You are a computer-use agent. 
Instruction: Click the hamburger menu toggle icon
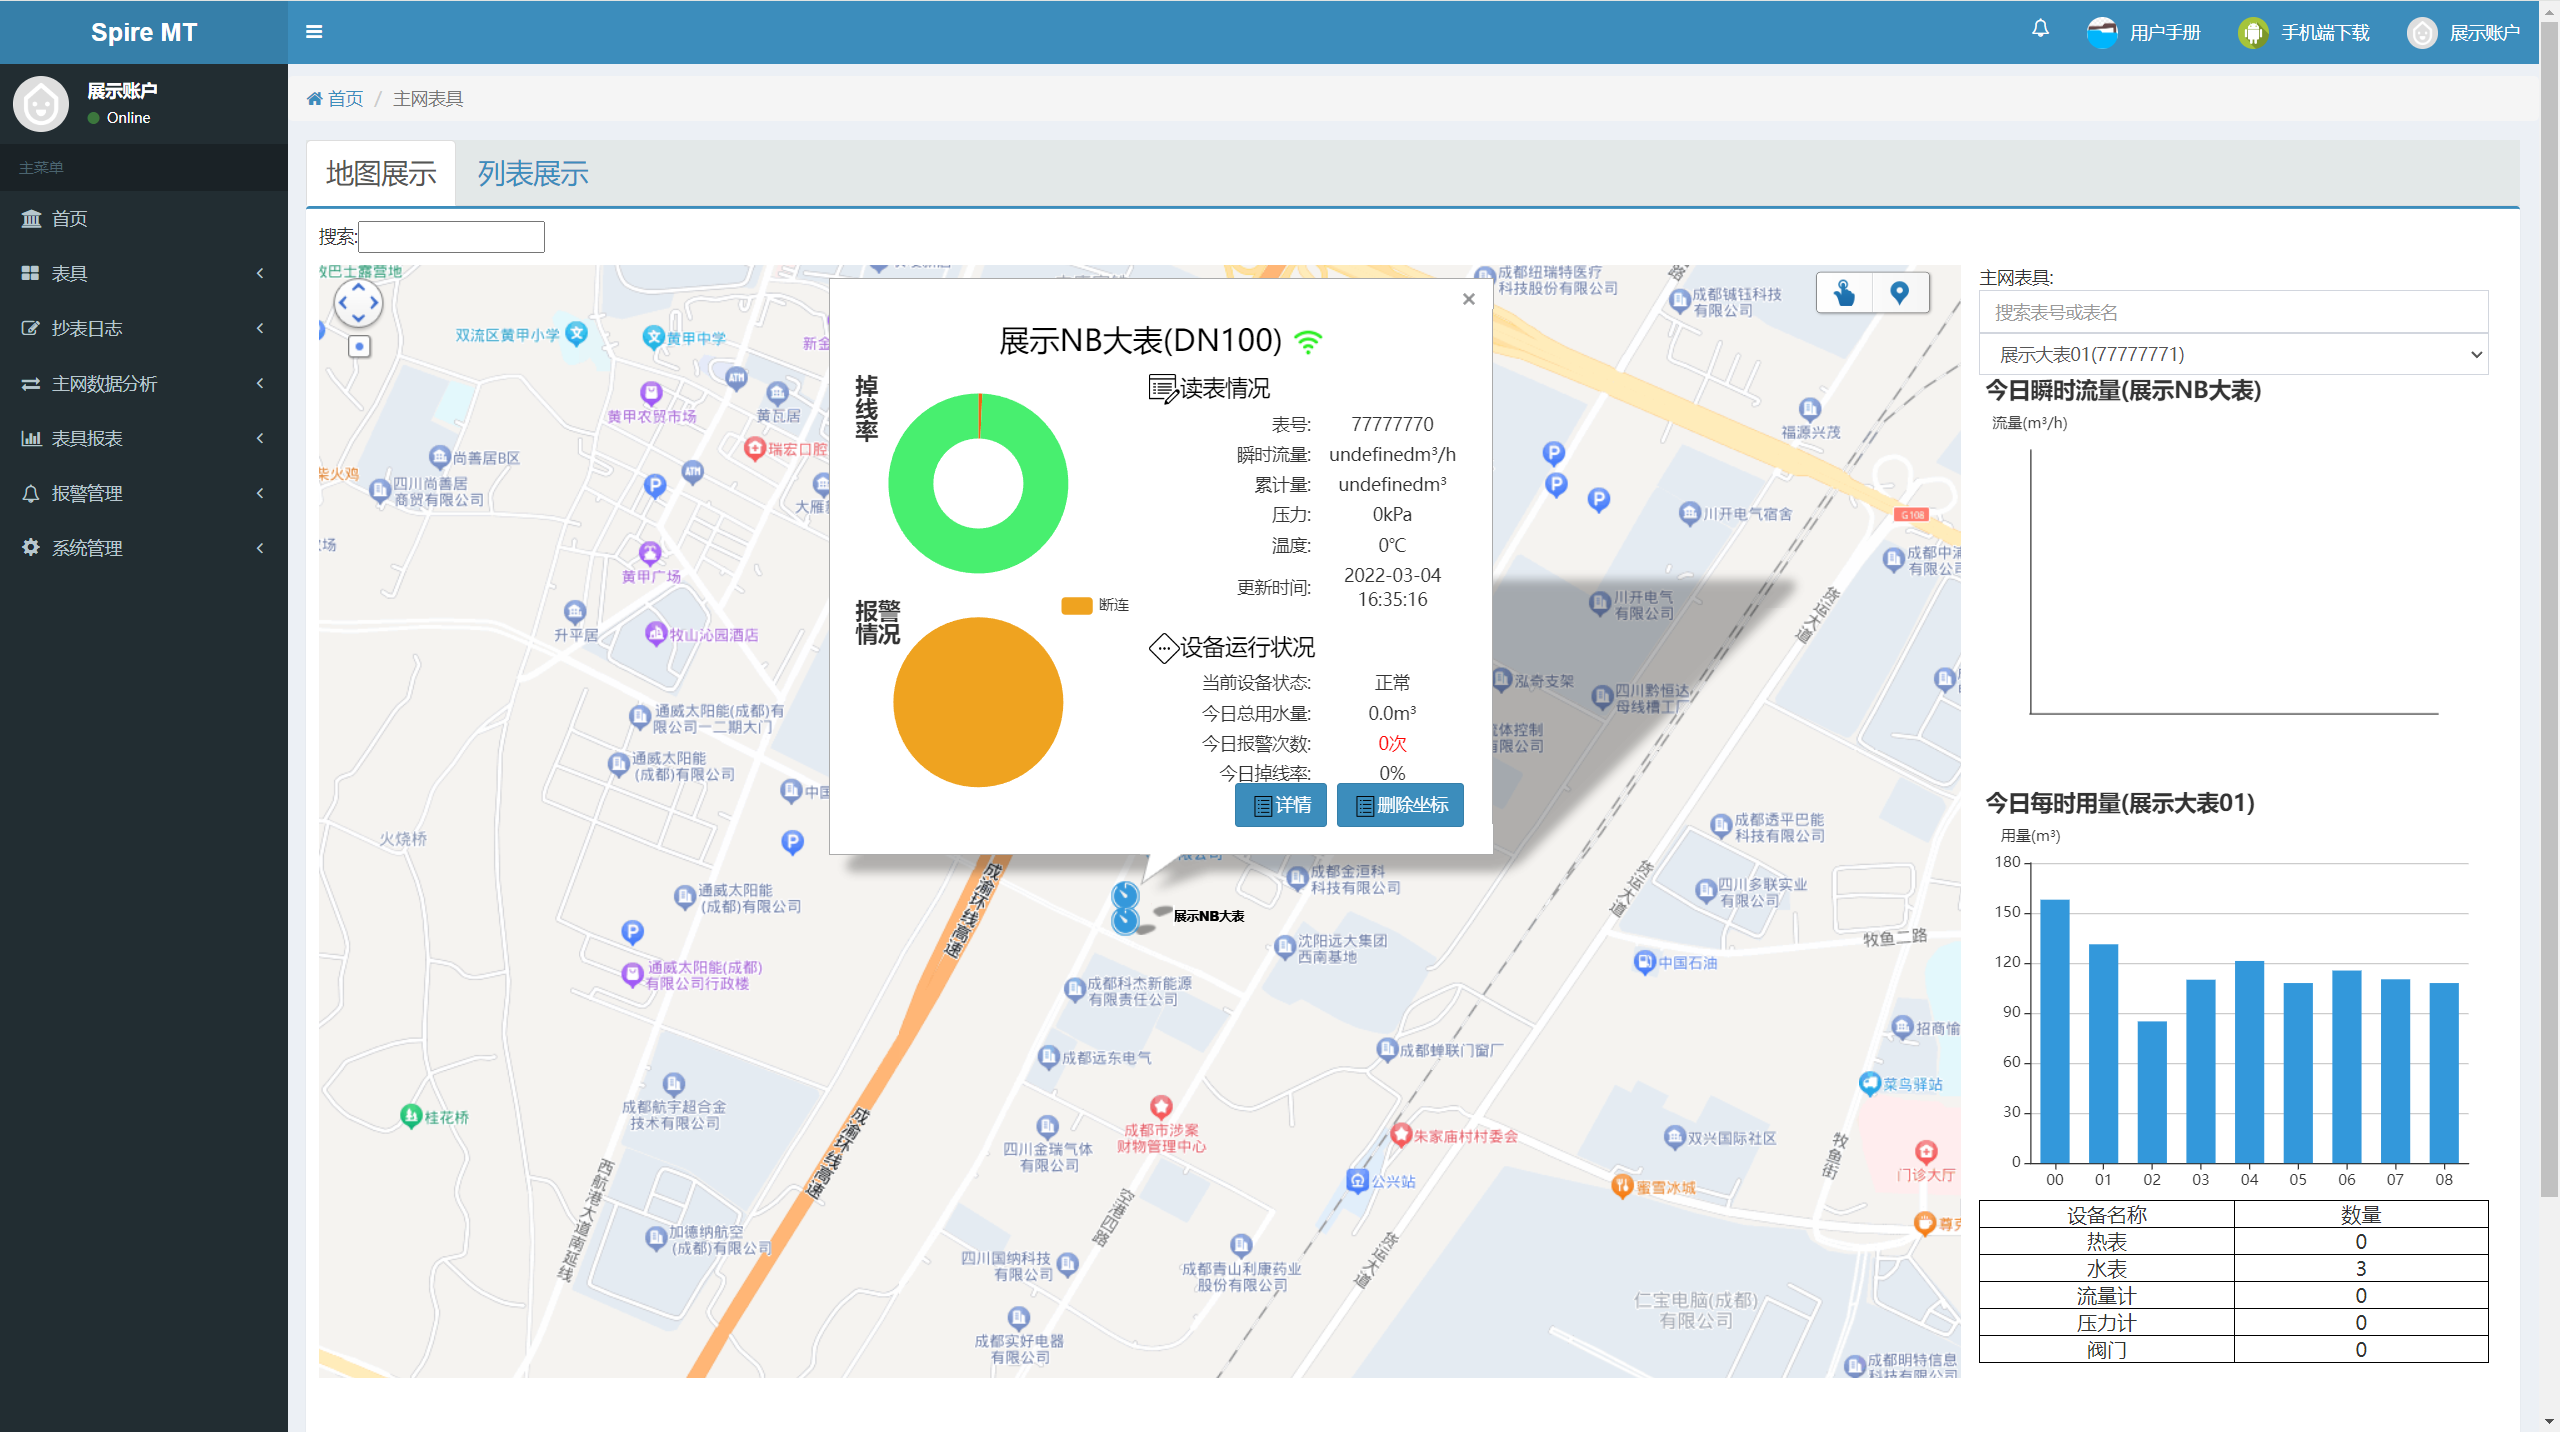314,32
